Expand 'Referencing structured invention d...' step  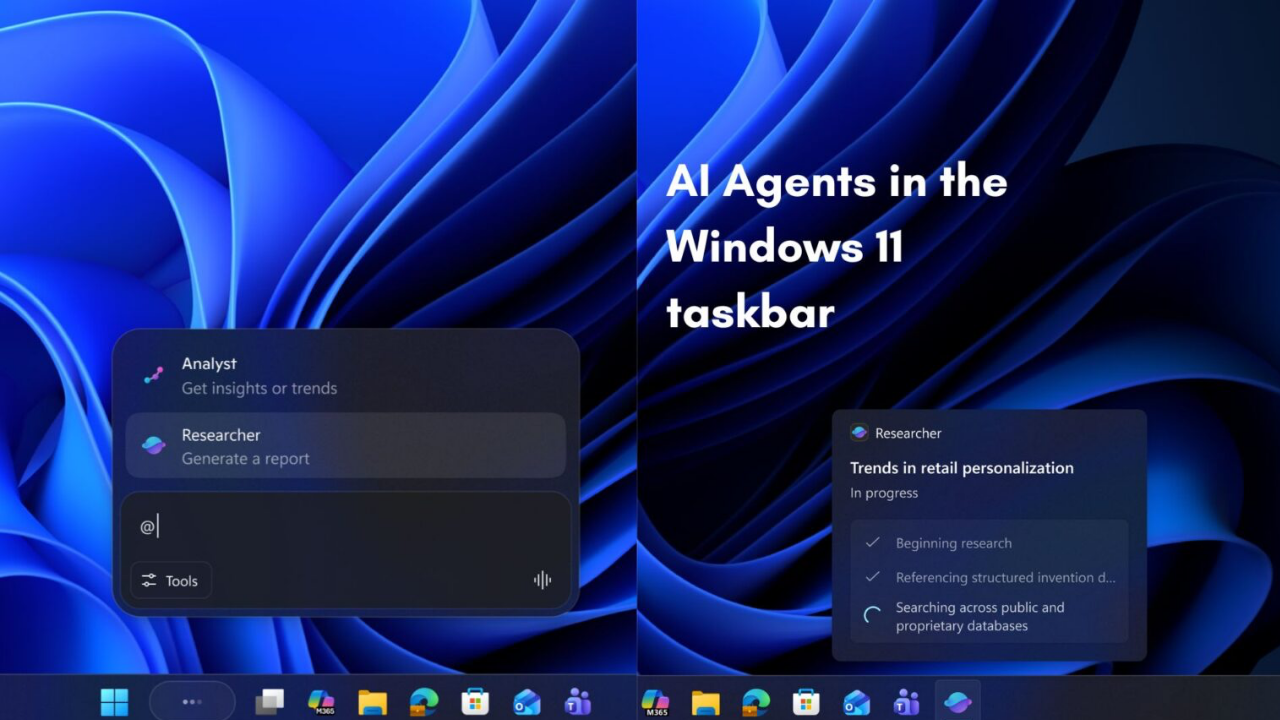(x=1004, y=577)
